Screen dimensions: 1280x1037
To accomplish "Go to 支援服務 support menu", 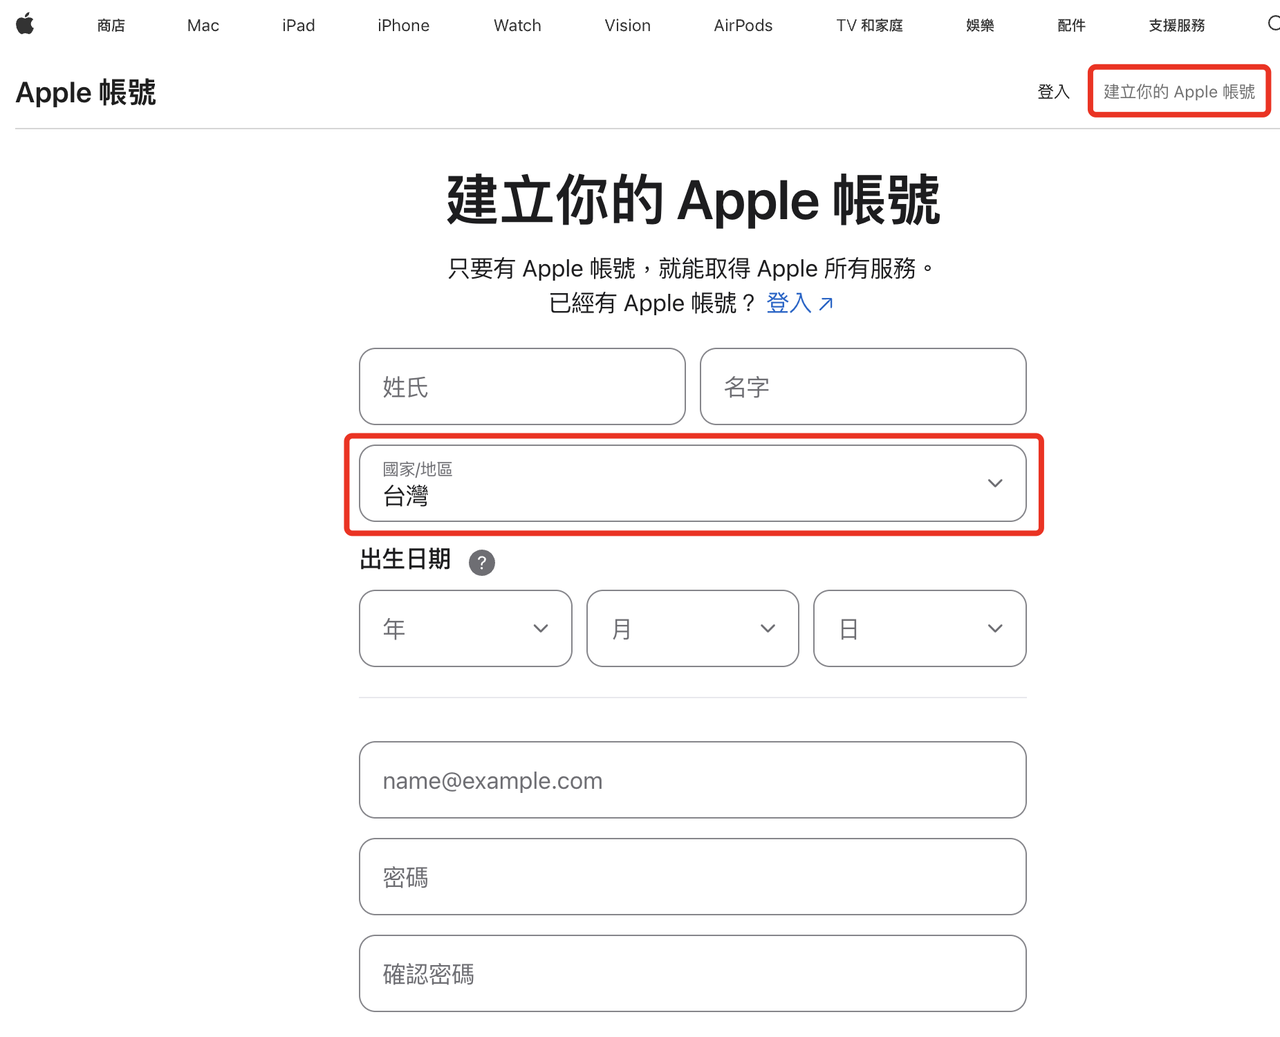I will point(1177,25).
